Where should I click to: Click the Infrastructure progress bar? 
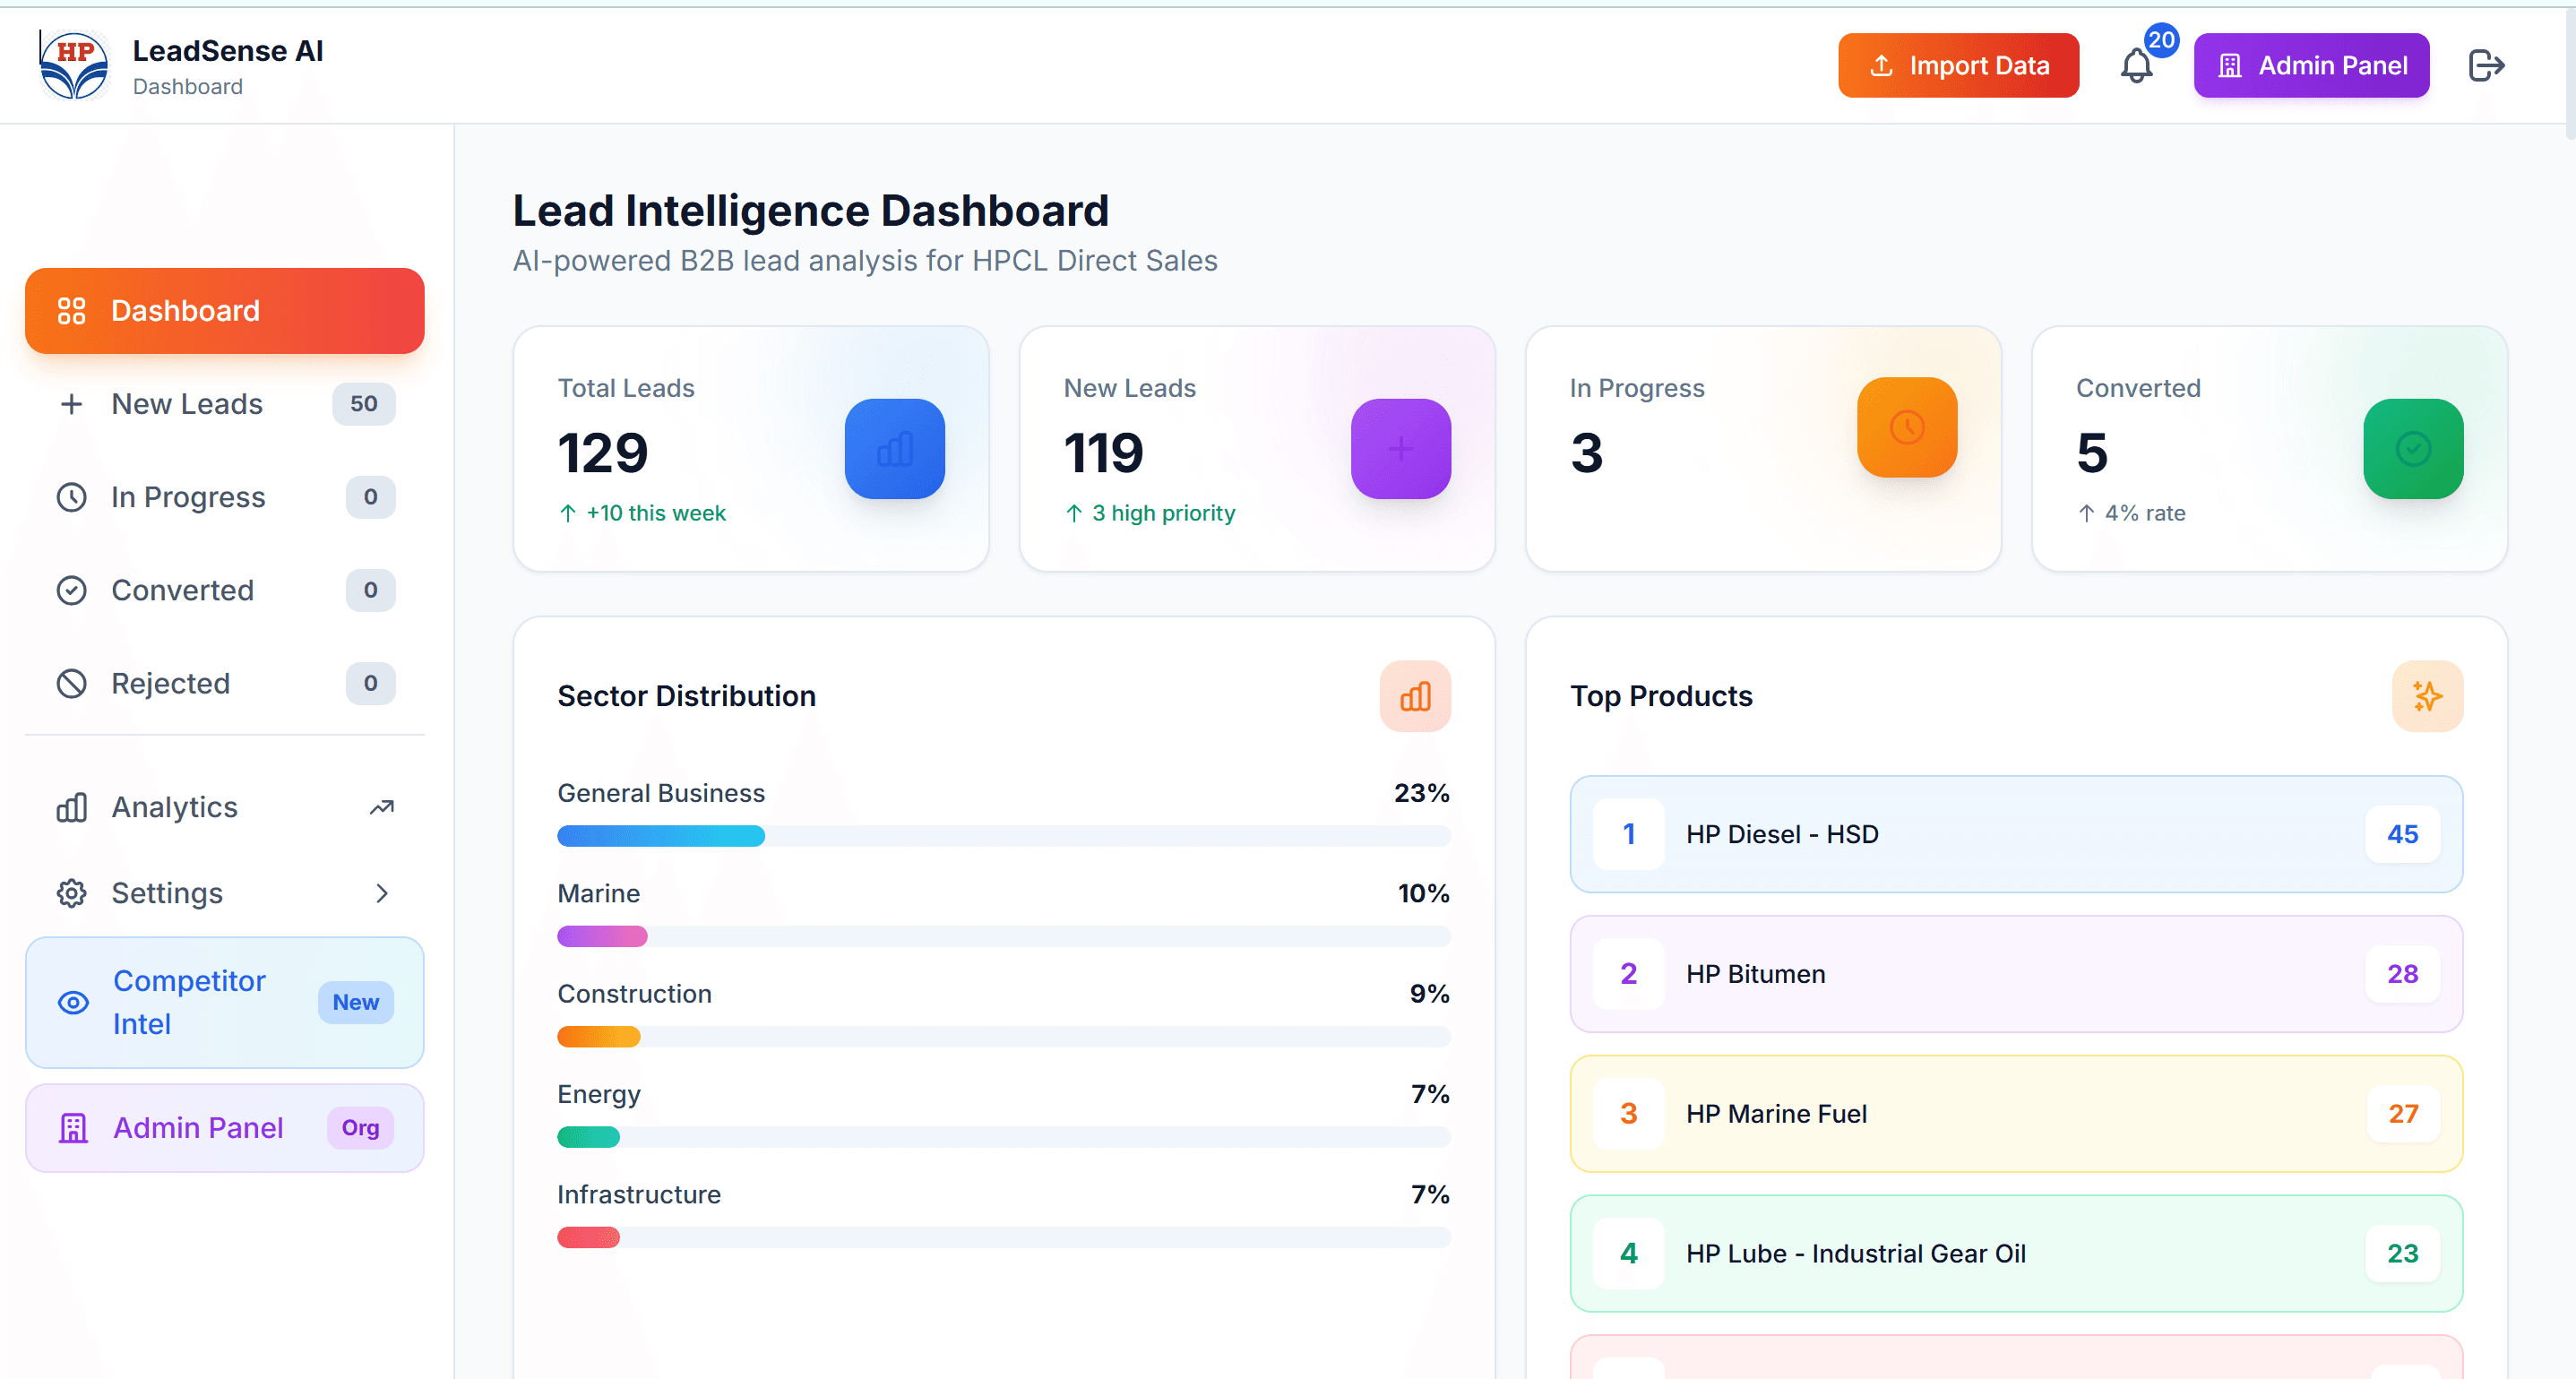point(1003,1237)
